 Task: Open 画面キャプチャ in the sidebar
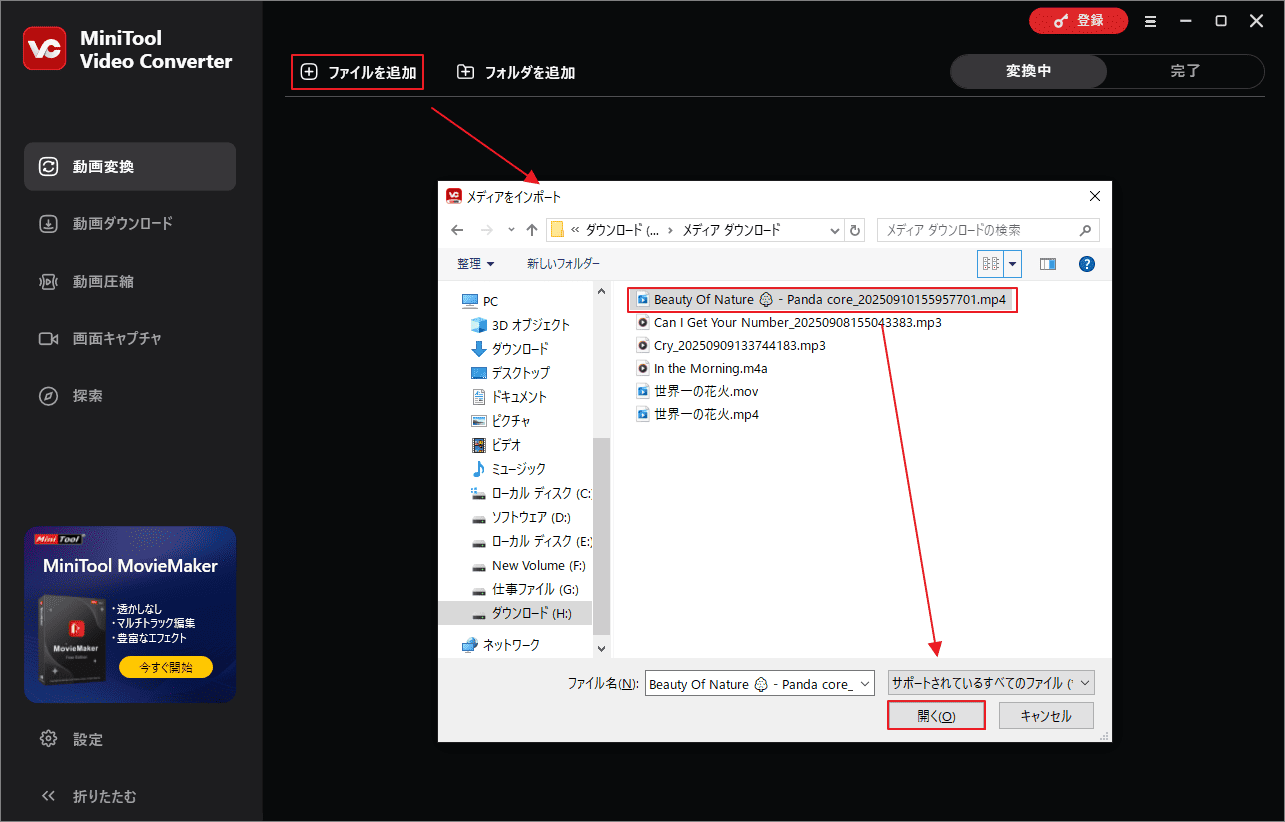(130, 338)
